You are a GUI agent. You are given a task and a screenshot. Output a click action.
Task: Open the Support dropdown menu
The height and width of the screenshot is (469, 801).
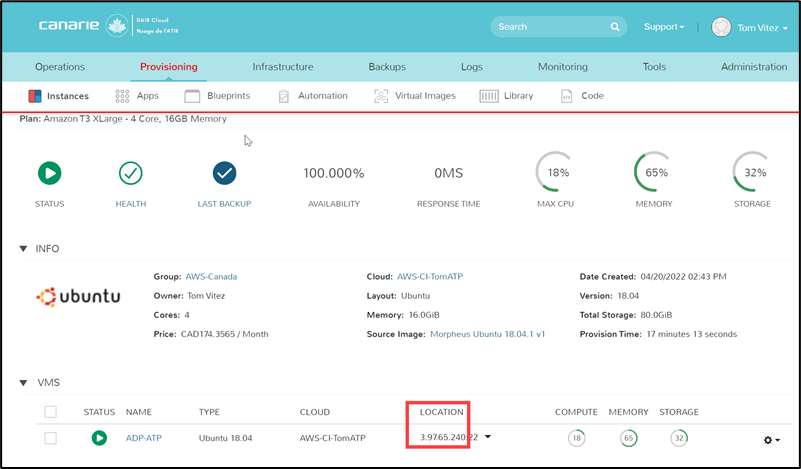click(664, 27)
